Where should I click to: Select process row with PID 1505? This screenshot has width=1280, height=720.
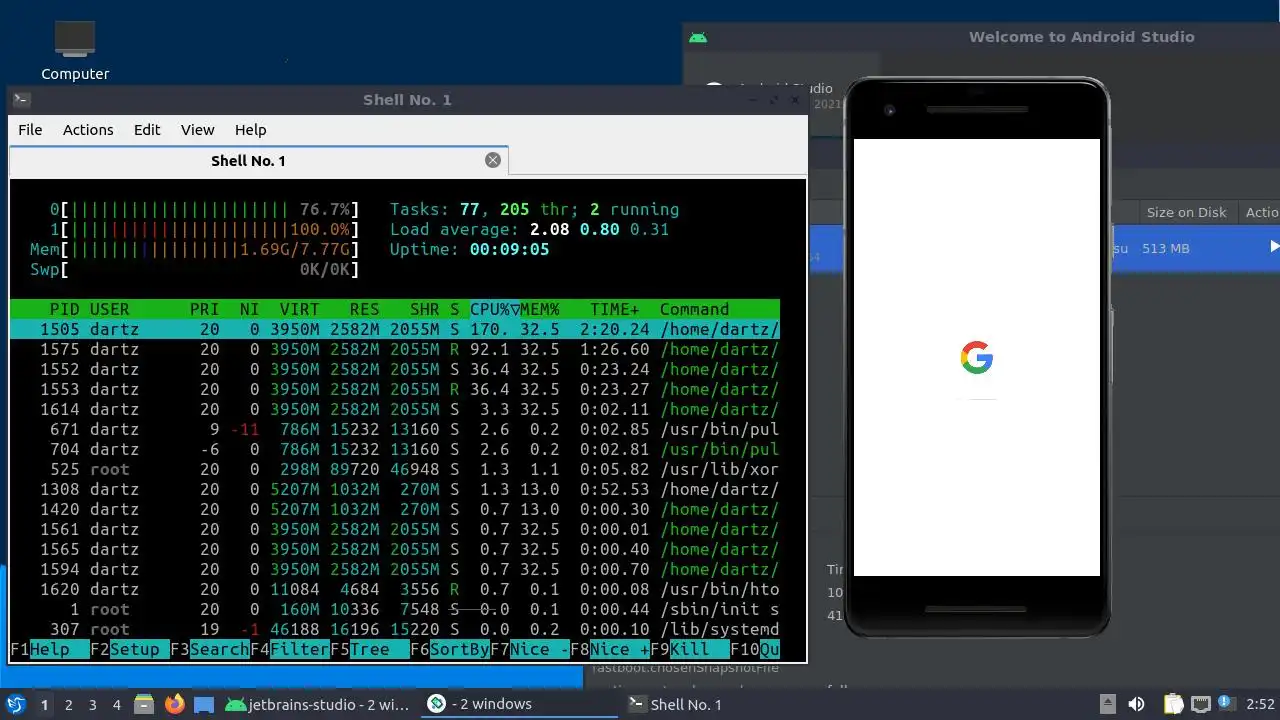tap(394, 329)
